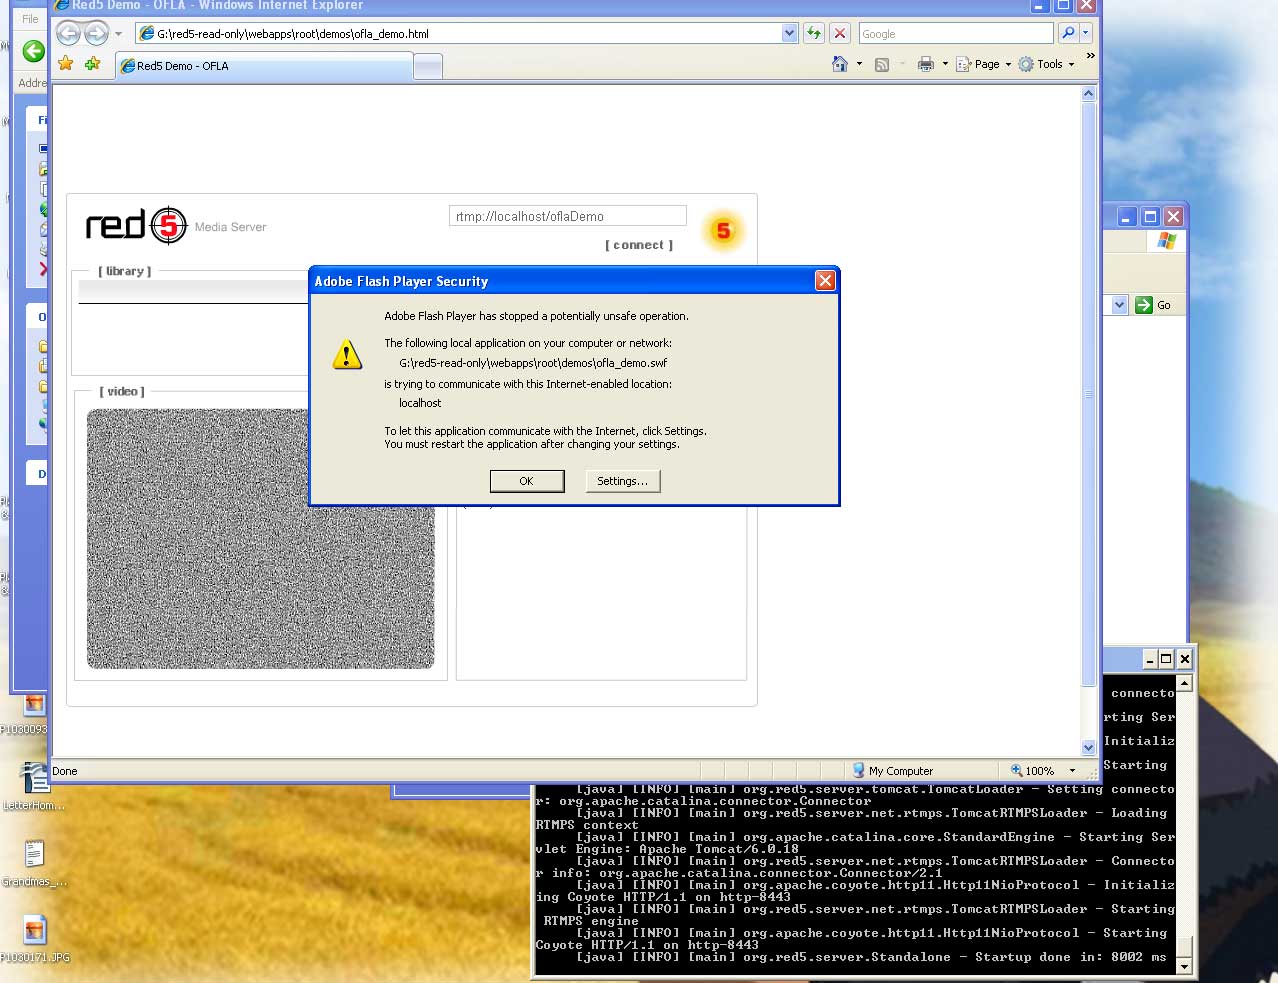Open address bar history dropdown
The height and width of the screenshot is (983, 1278).
pyautogui.click(x=789, y=33)
